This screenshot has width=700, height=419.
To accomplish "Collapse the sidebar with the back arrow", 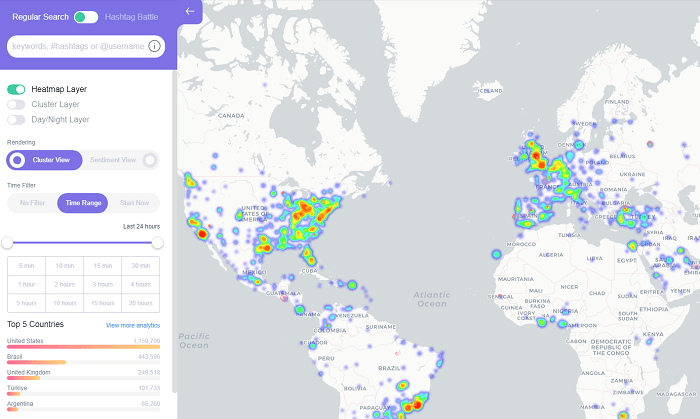I will coord(190,12).
